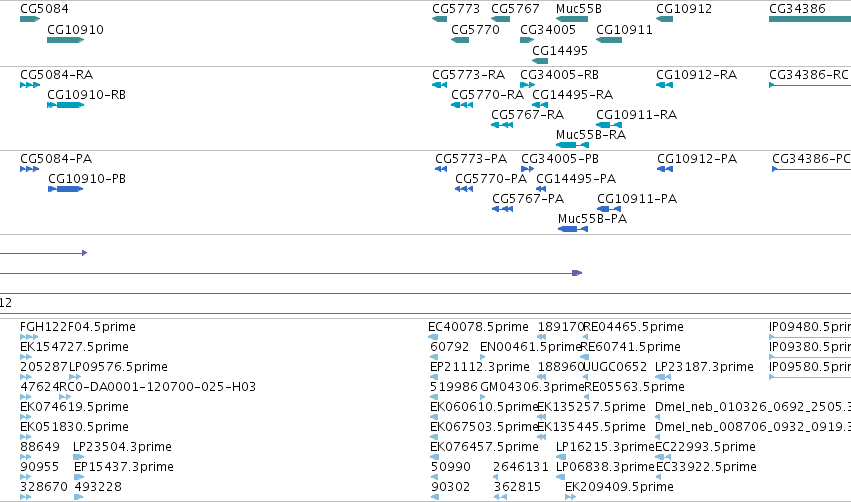
Task: Click the RC0-DA0001-120700-025-H03 label
Action: (x=157, y=387)
